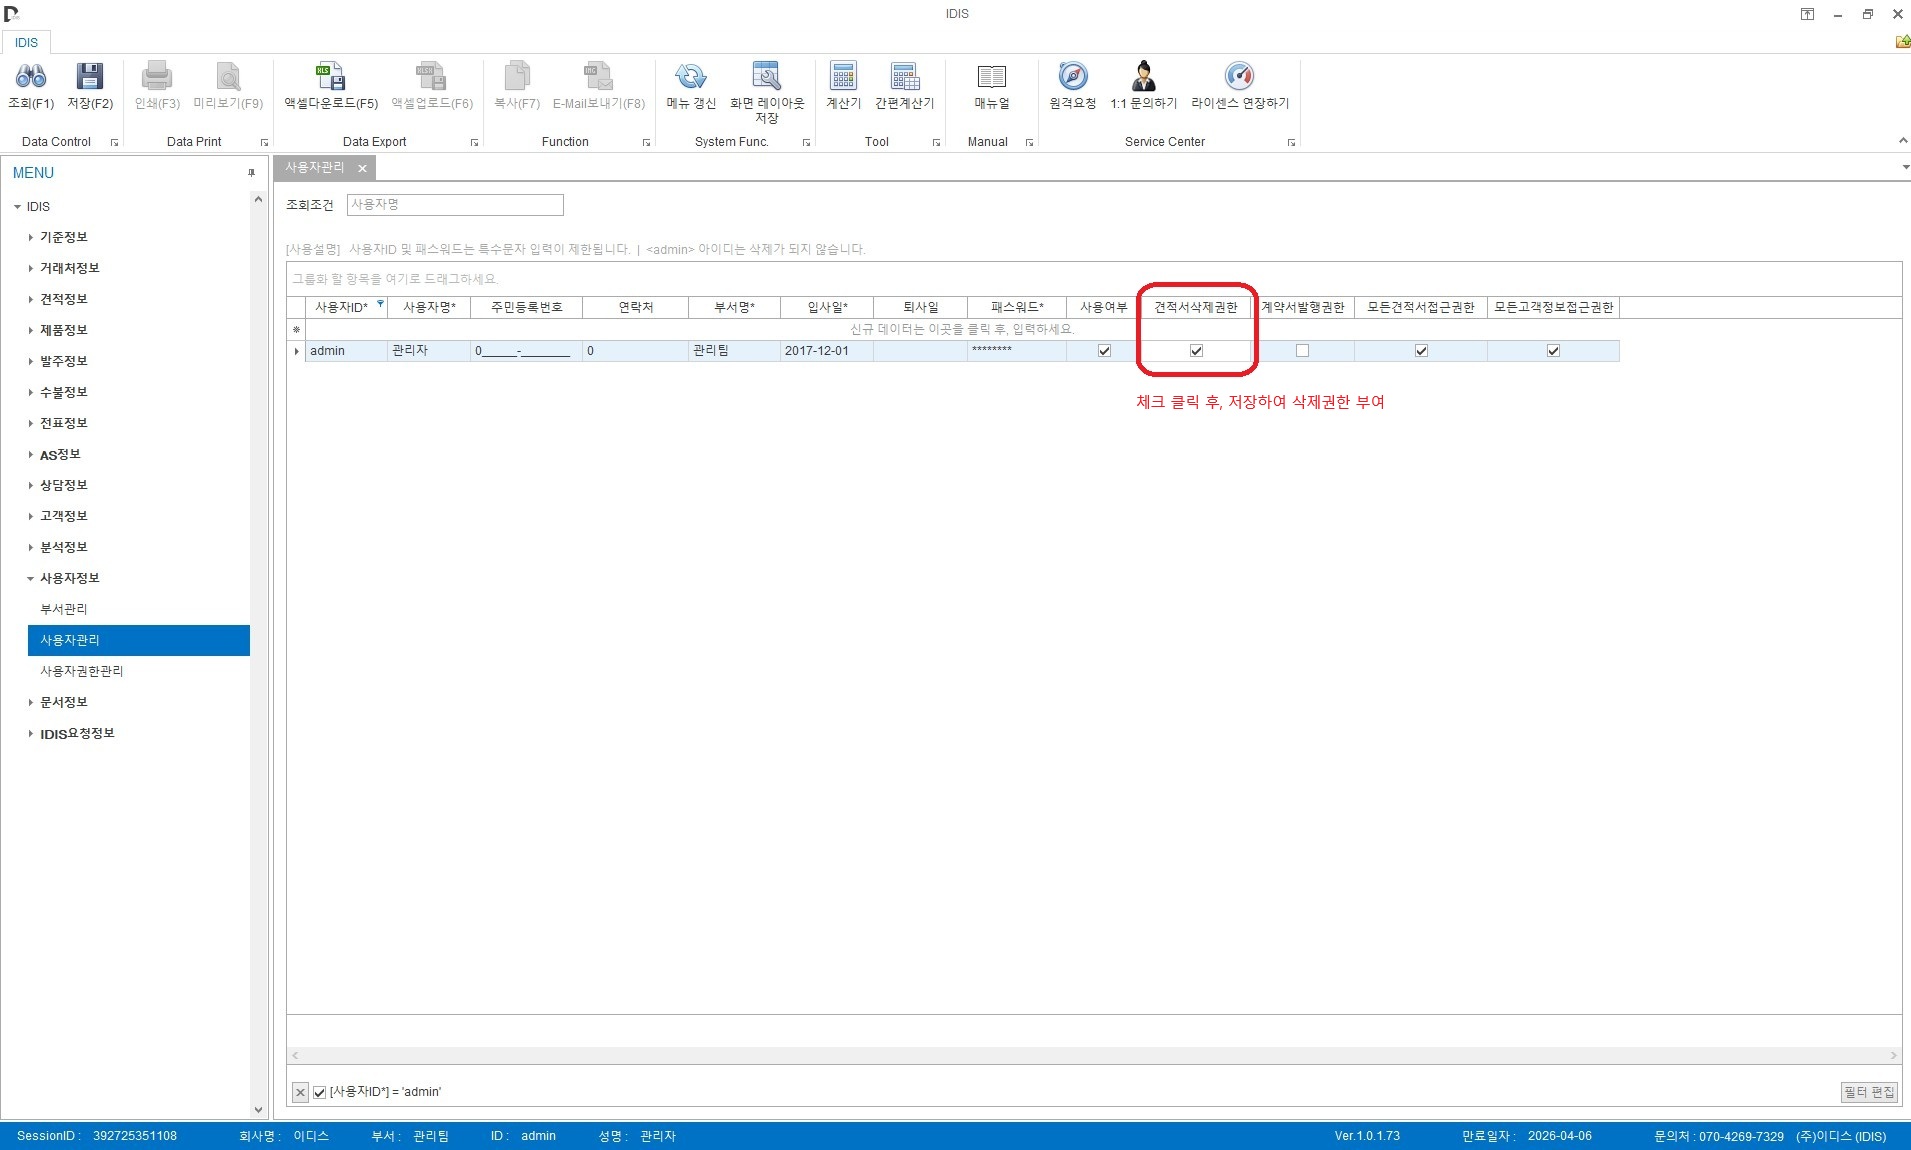Expand the 기준정보 tree node
The height and width of the screenshot is (1150, 1911).
(31, 238)
